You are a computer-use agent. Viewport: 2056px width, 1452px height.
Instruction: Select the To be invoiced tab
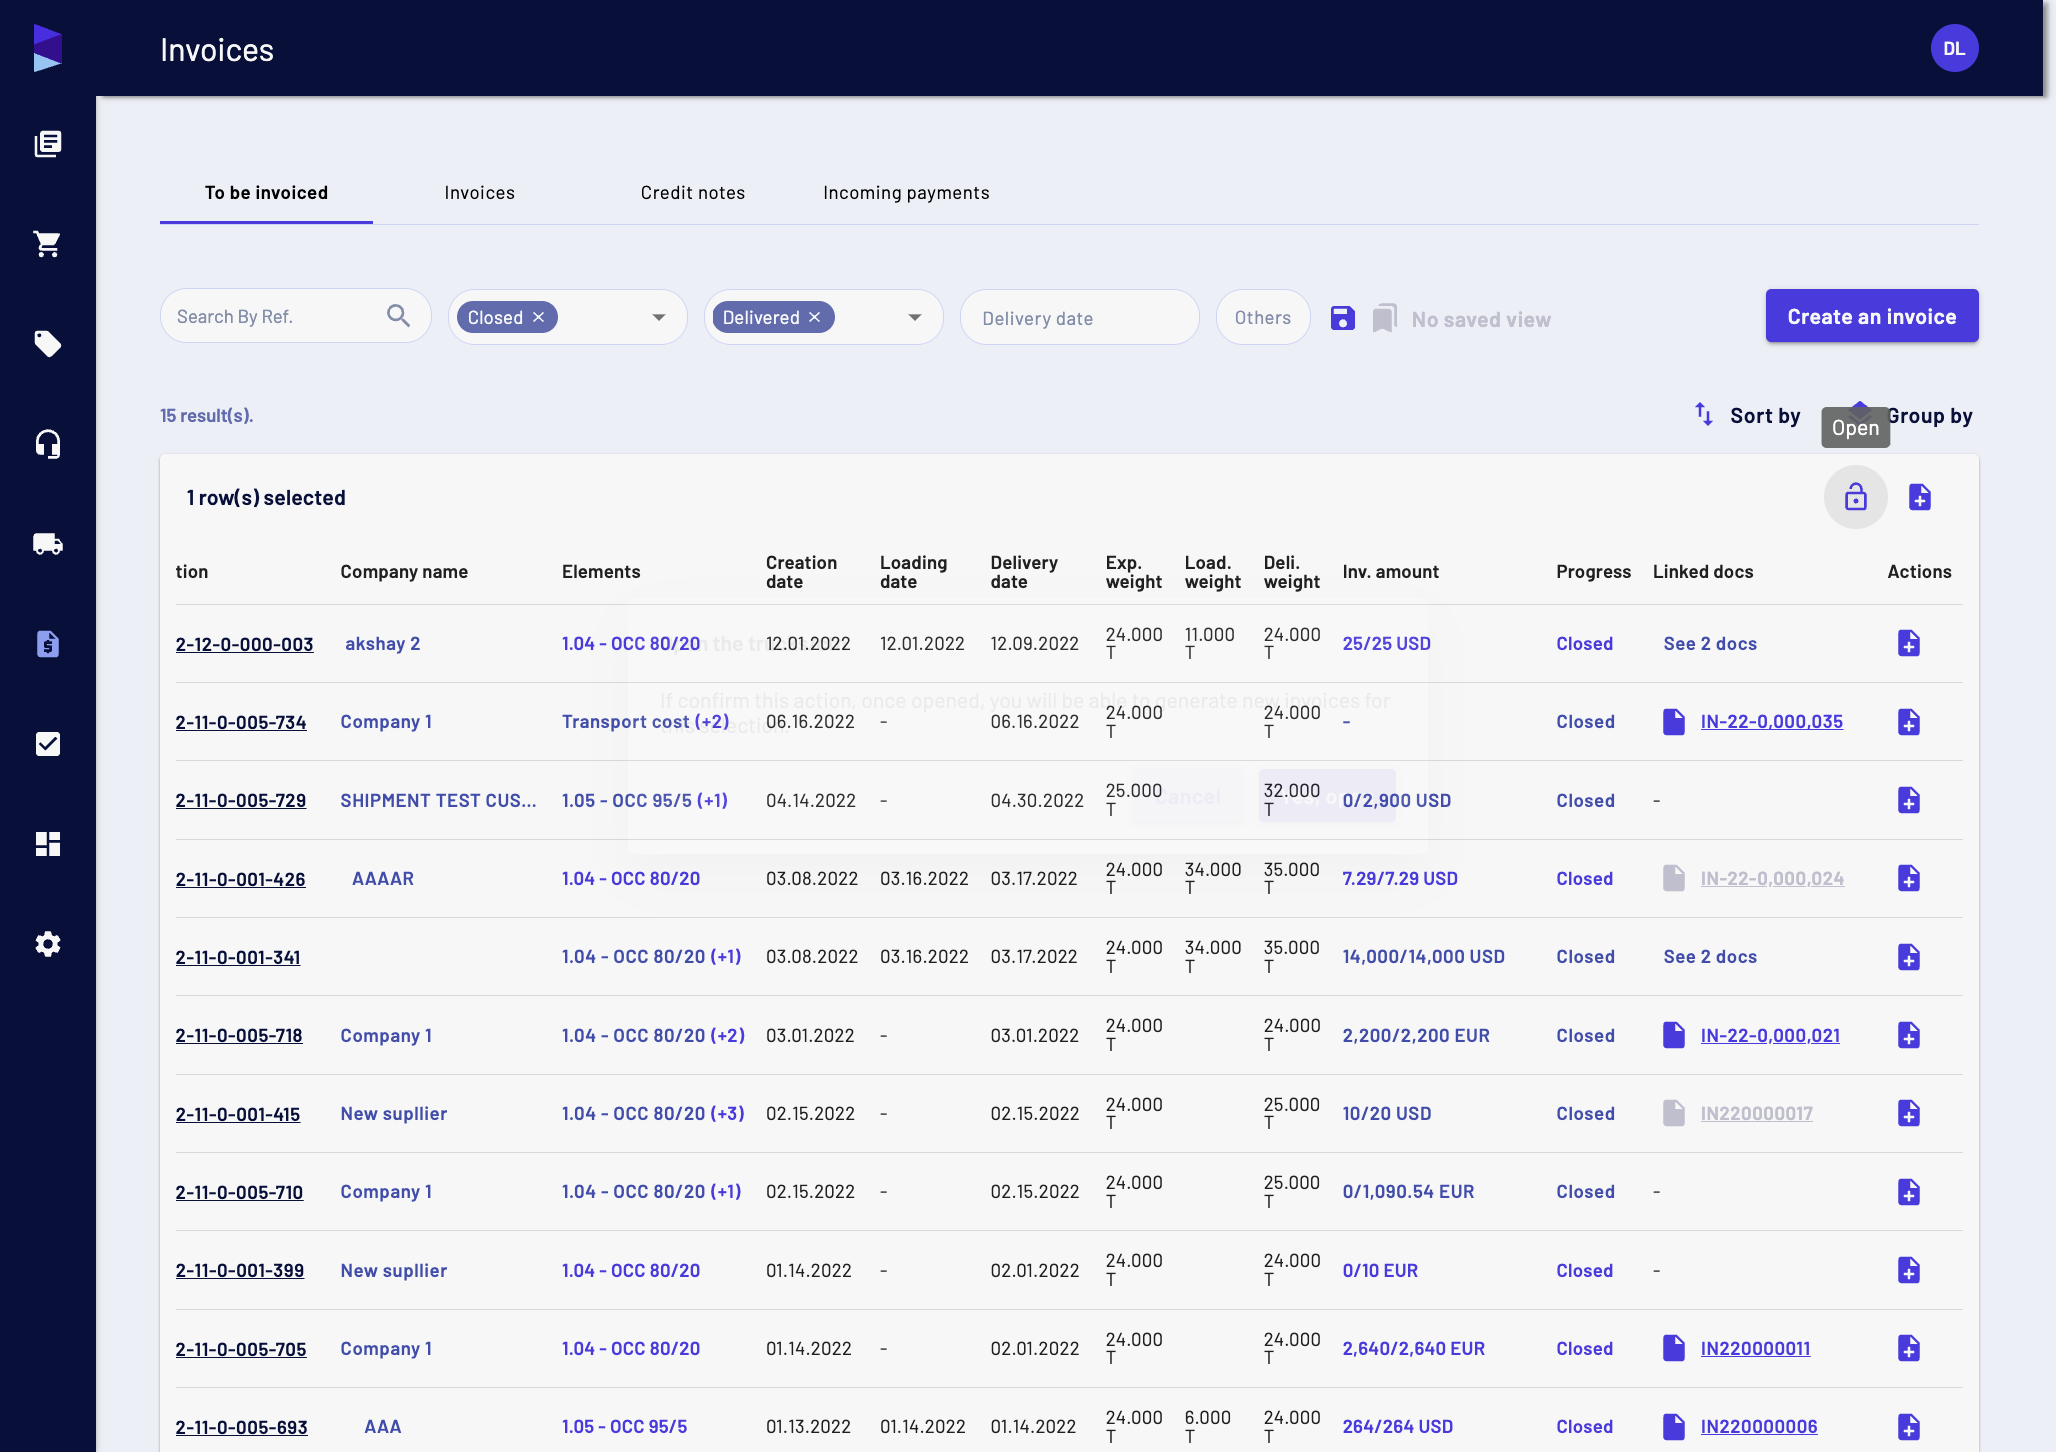coord(266,192)
